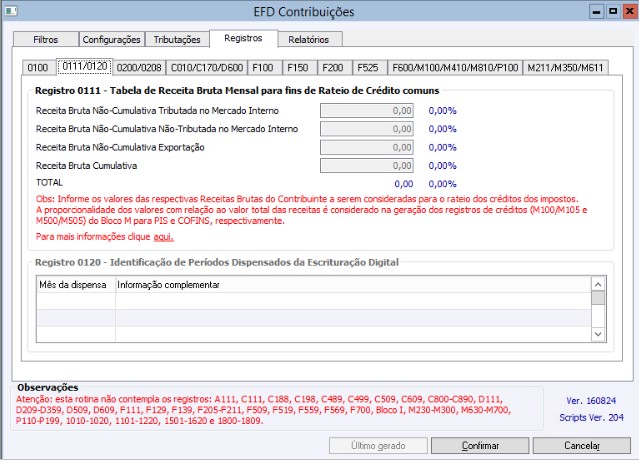
Task: Select the Registros tab
Action: (243, 38)
